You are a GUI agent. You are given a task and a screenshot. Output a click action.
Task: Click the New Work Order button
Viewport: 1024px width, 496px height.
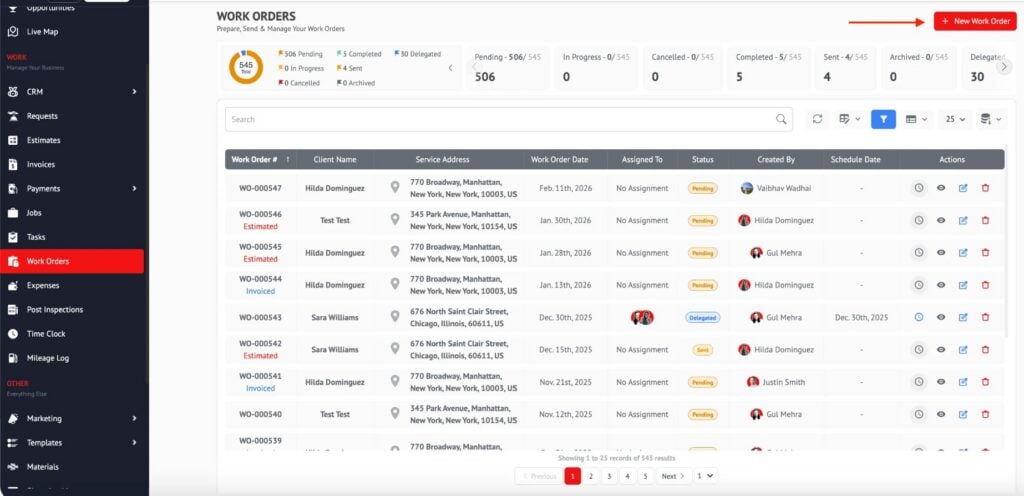coord(975,21)
